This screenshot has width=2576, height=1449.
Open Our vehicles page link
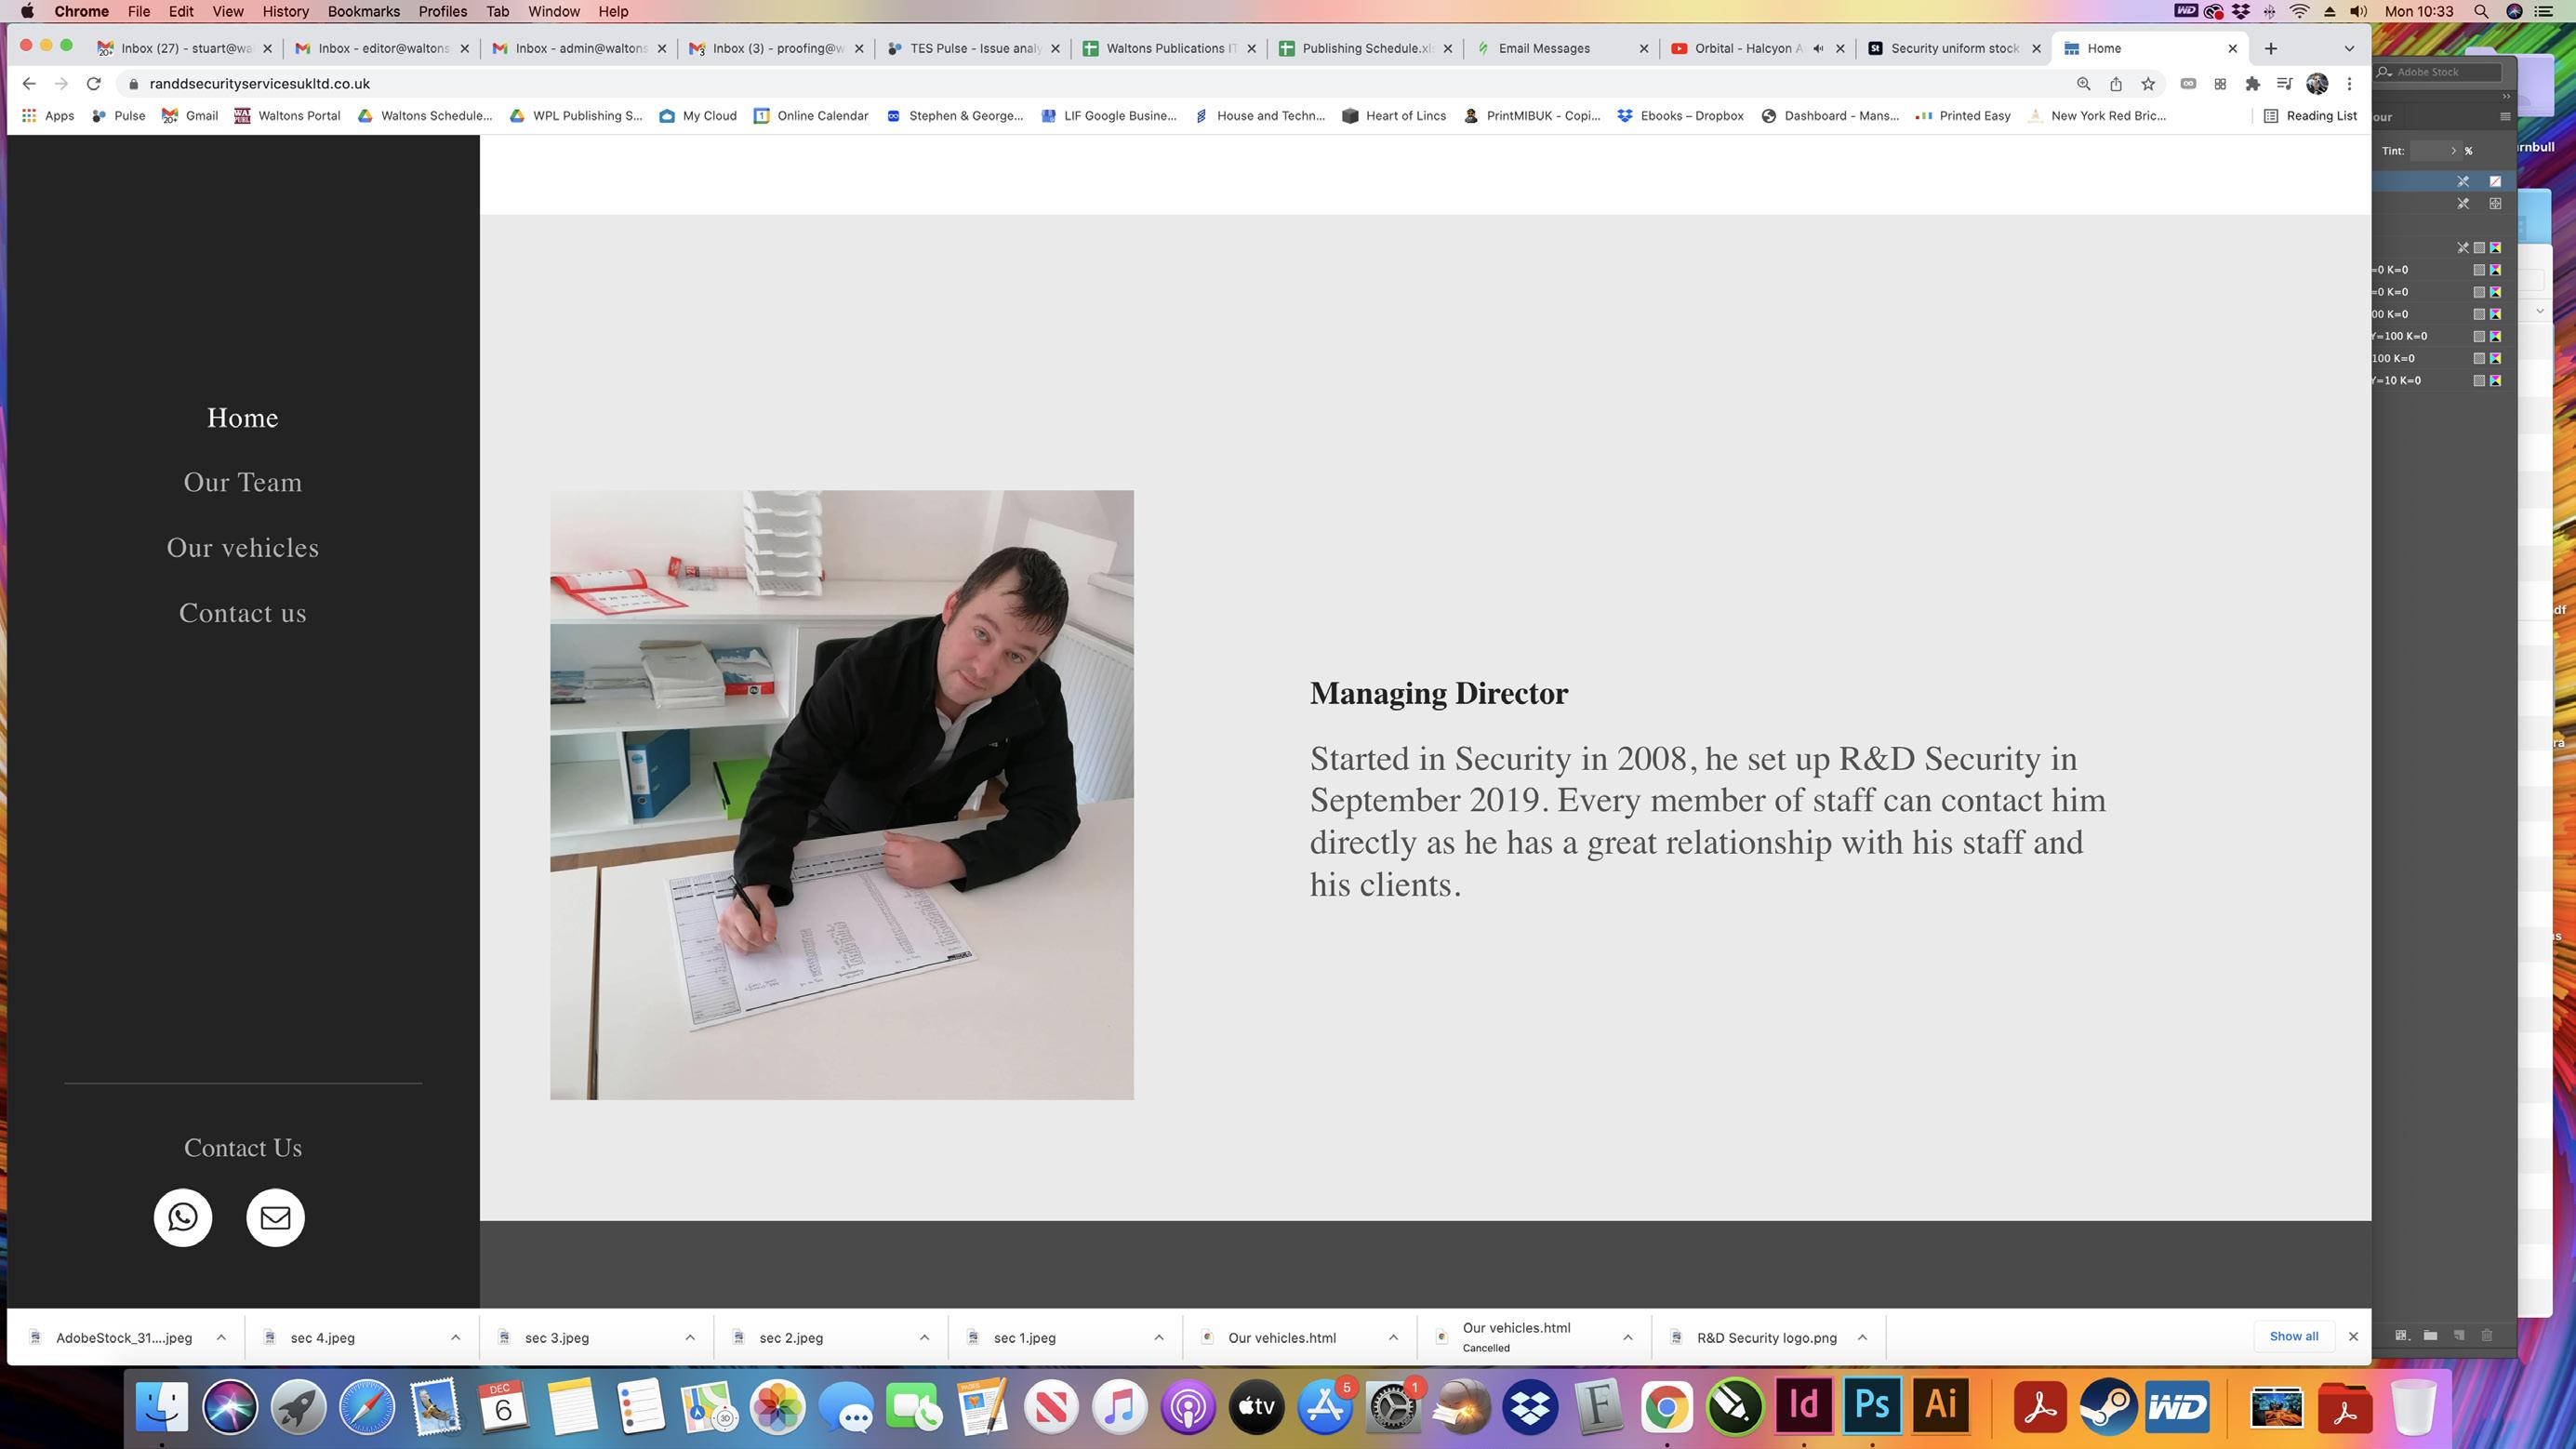(242, 548)
